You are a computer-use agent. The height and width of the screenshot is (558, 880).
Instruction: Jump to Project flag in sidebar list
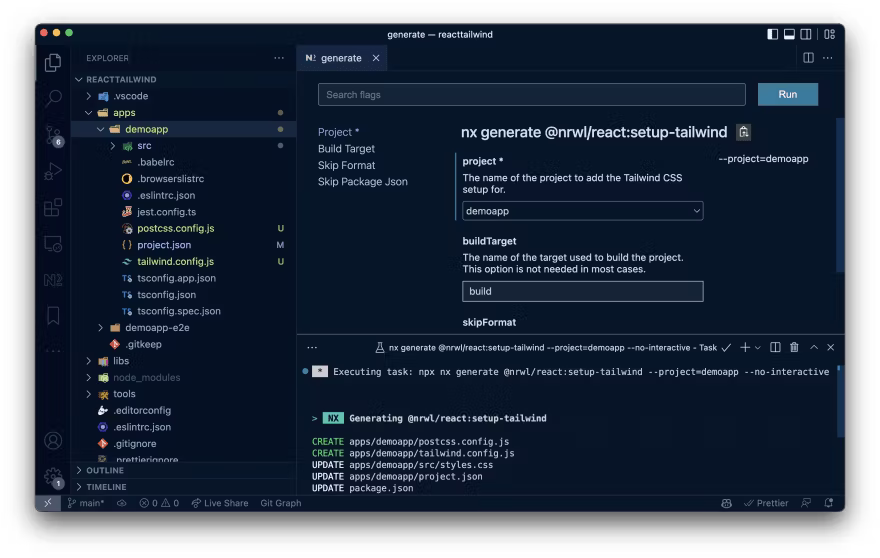click(338, 132)
